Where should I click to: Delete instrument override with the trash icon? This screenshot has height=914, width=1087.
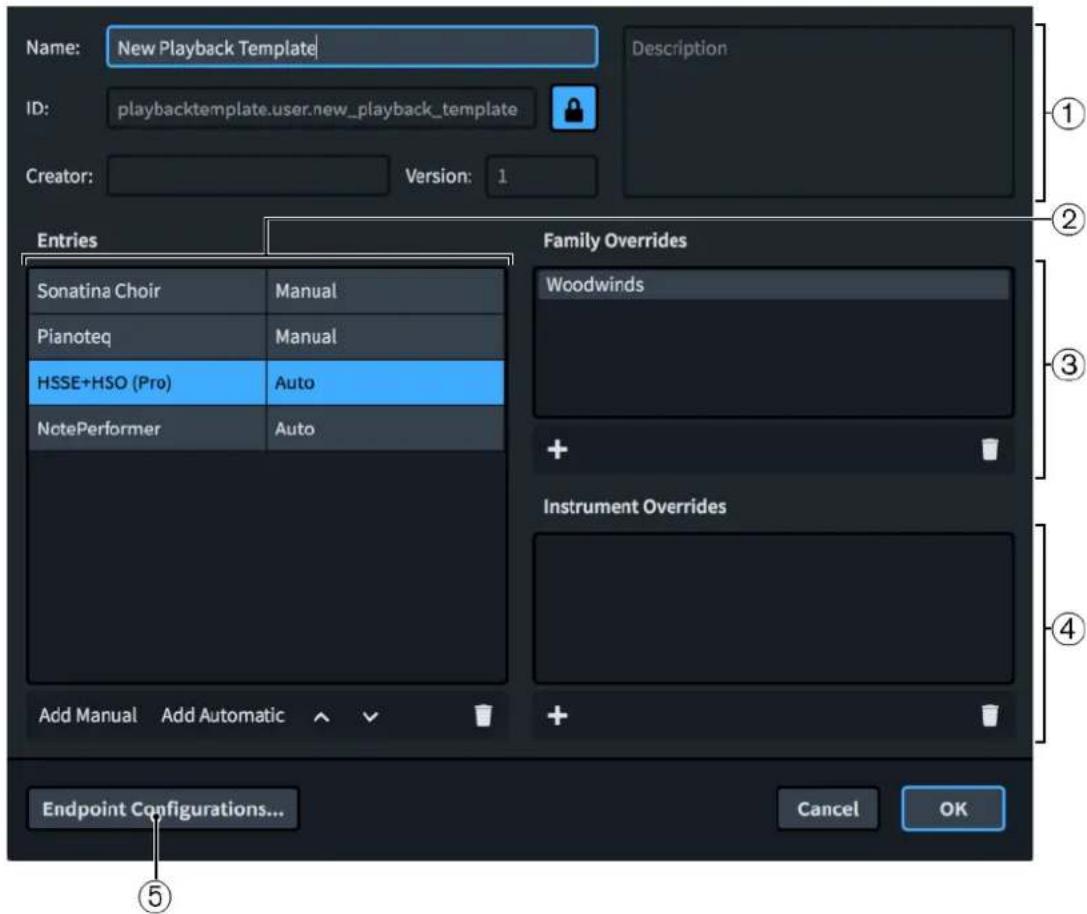coord(990,715)
